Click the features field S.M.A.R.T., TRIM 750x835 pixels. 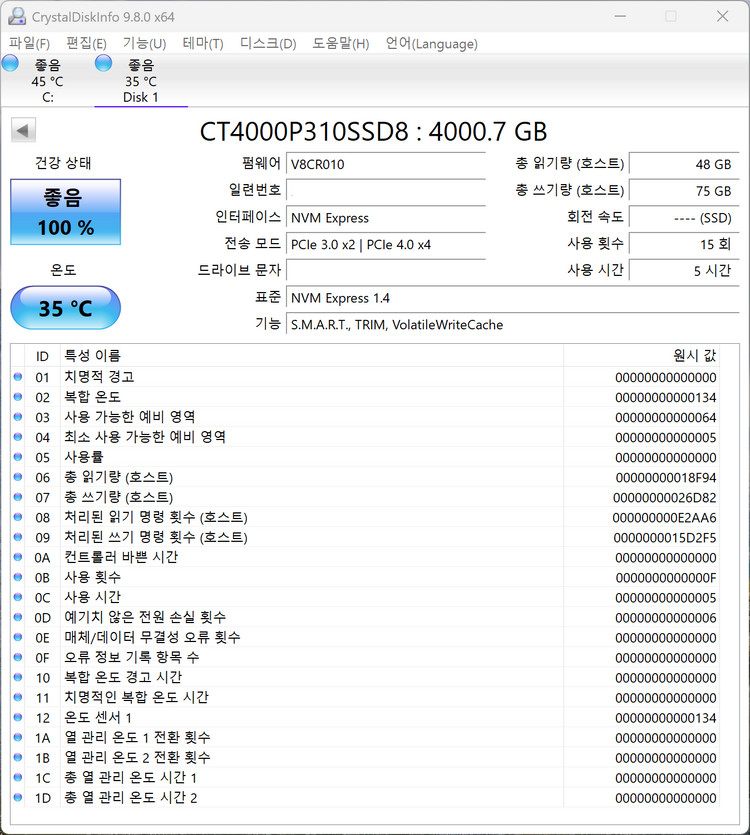[x=513, y=324]
